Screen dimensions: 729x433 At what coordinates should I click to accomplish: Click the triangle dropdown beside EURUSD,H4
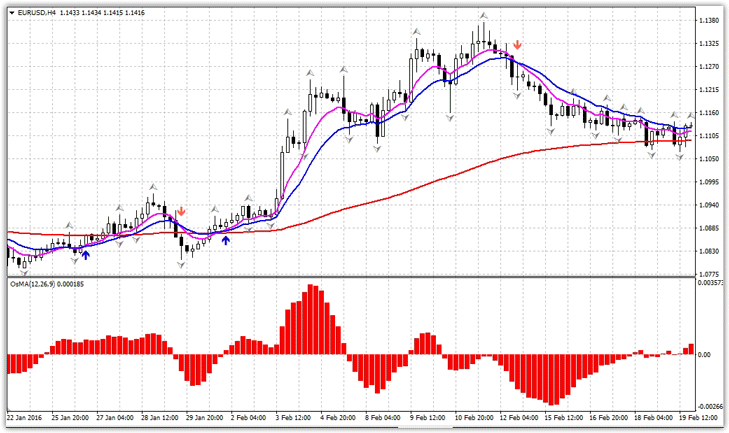point(11,13)
